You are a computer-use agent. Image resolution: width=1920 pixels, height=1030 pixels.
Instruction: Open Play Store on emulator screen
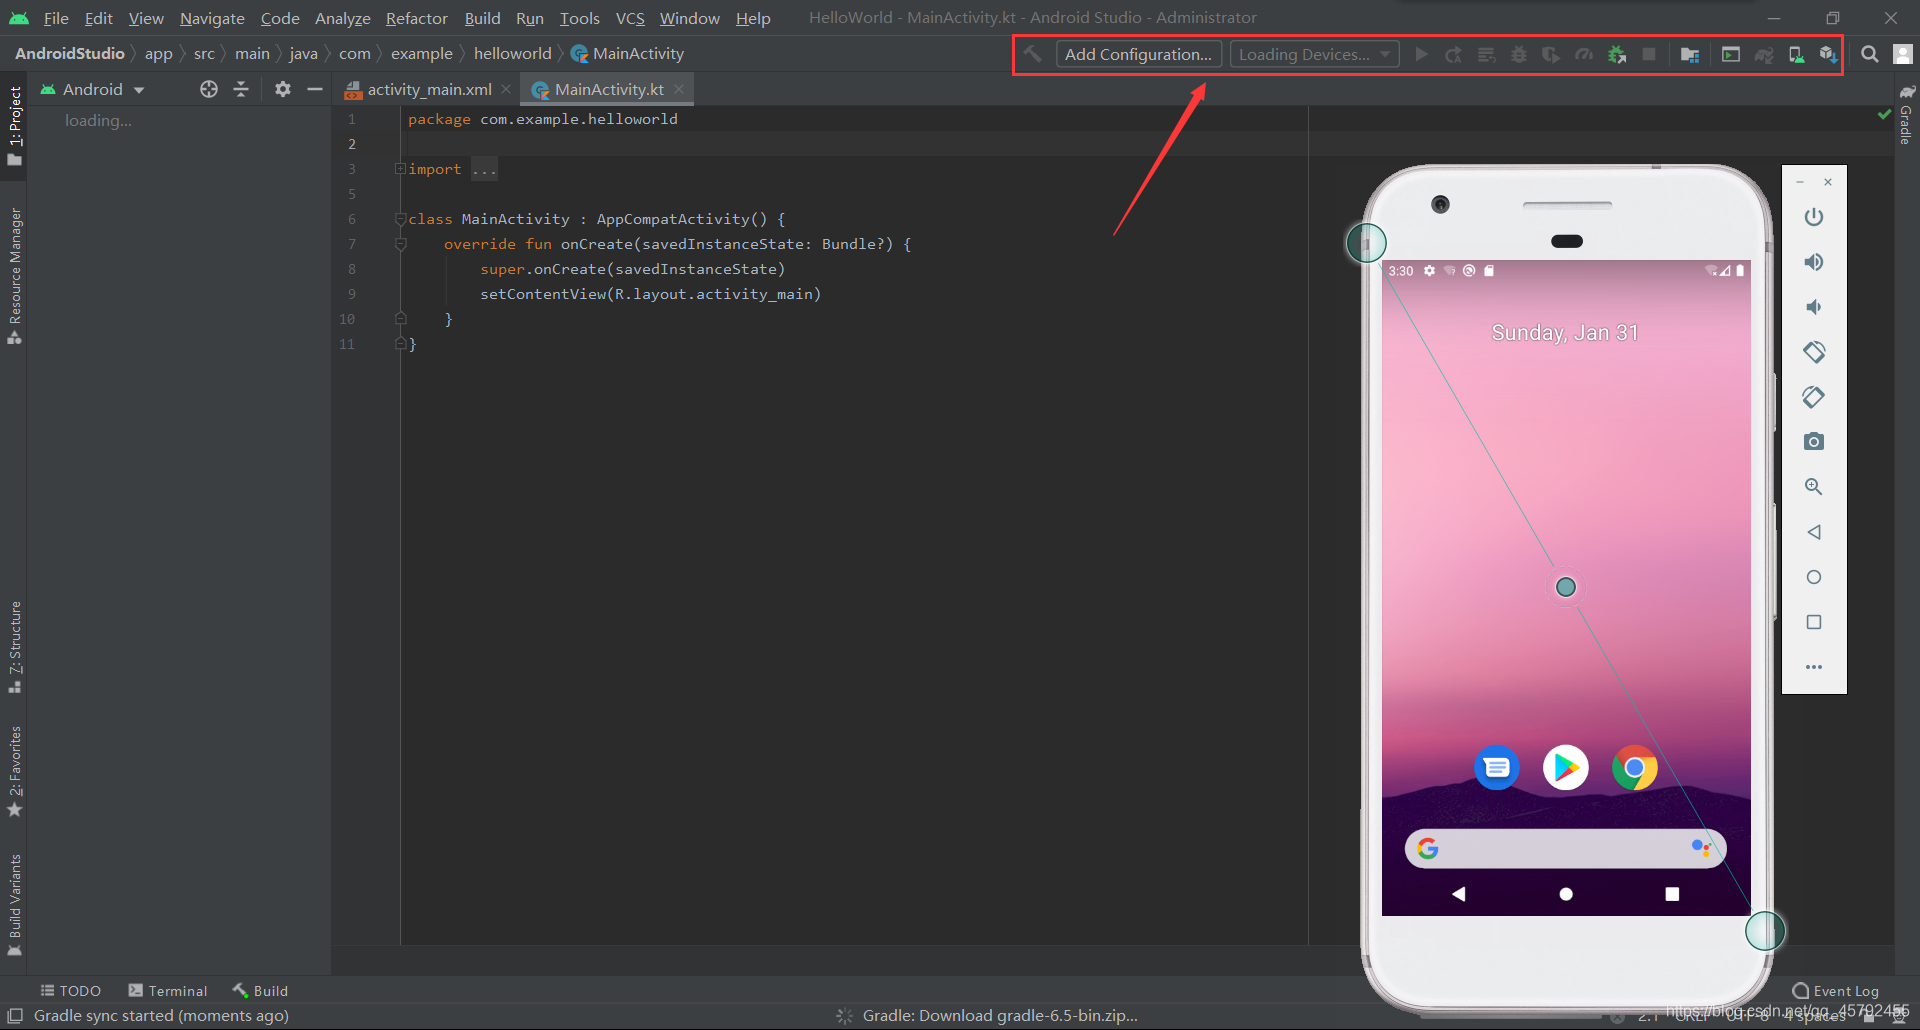(1566, 768)
